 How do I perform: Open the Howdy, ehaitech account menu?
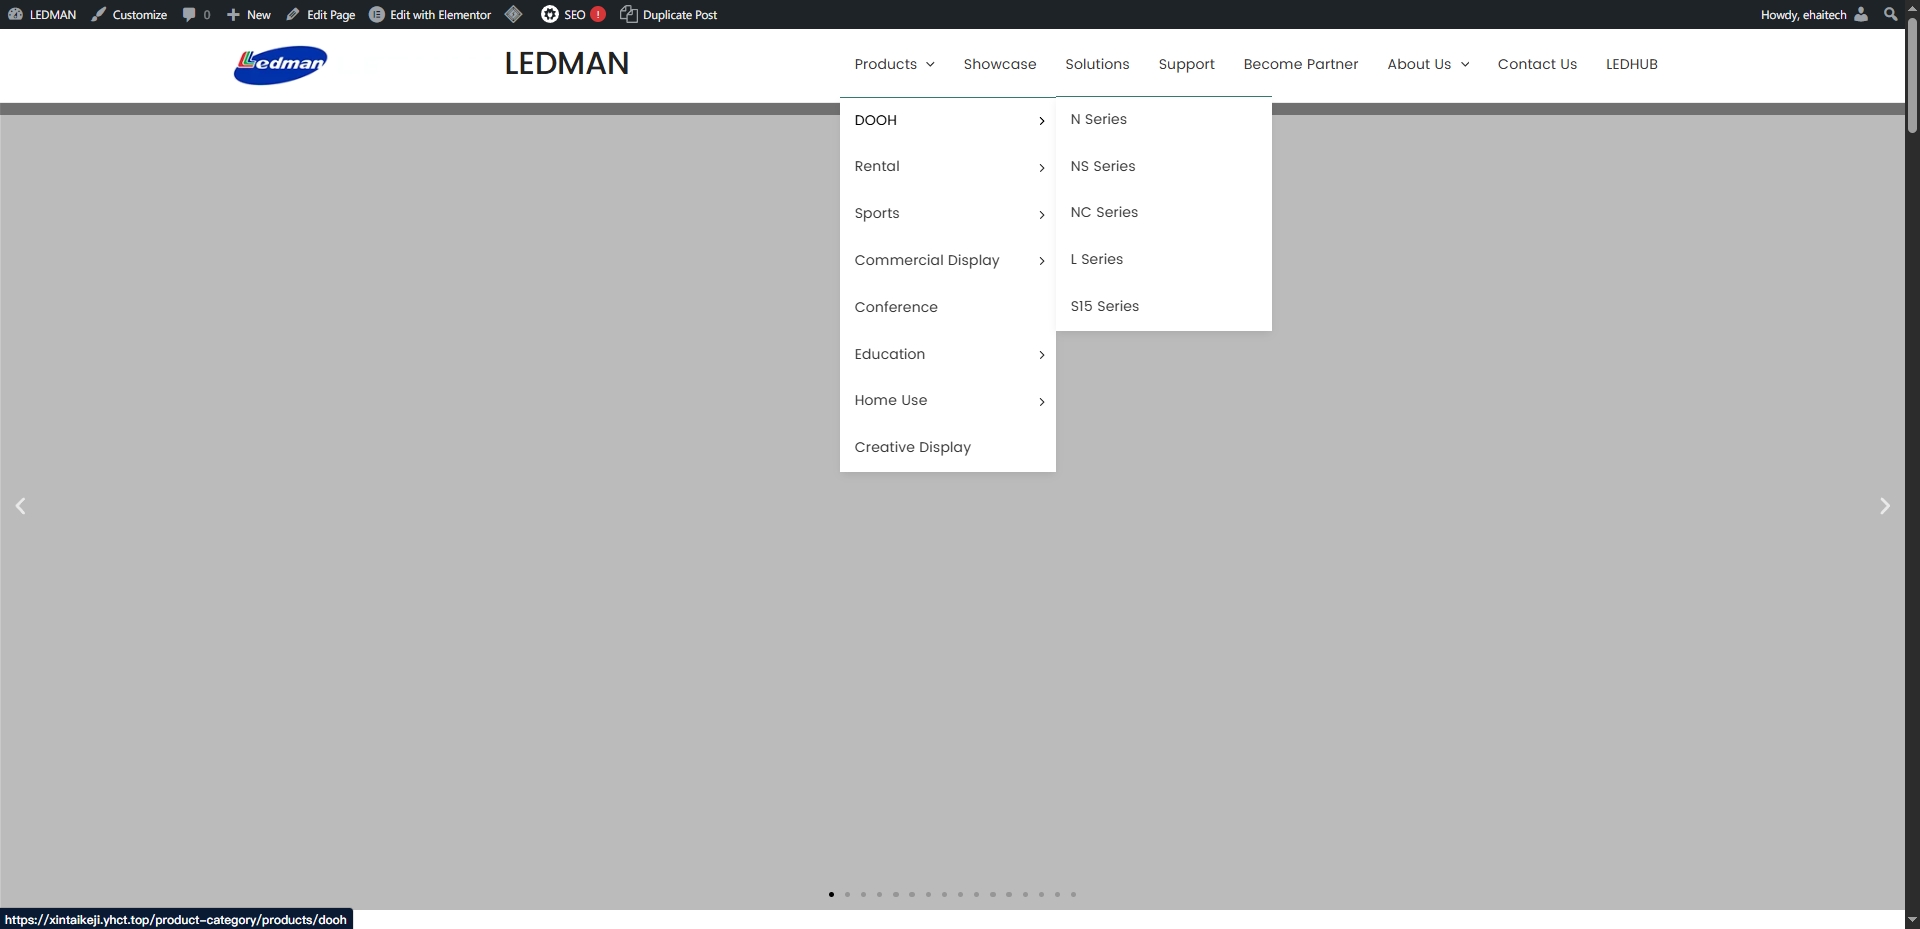(1814, 14)
